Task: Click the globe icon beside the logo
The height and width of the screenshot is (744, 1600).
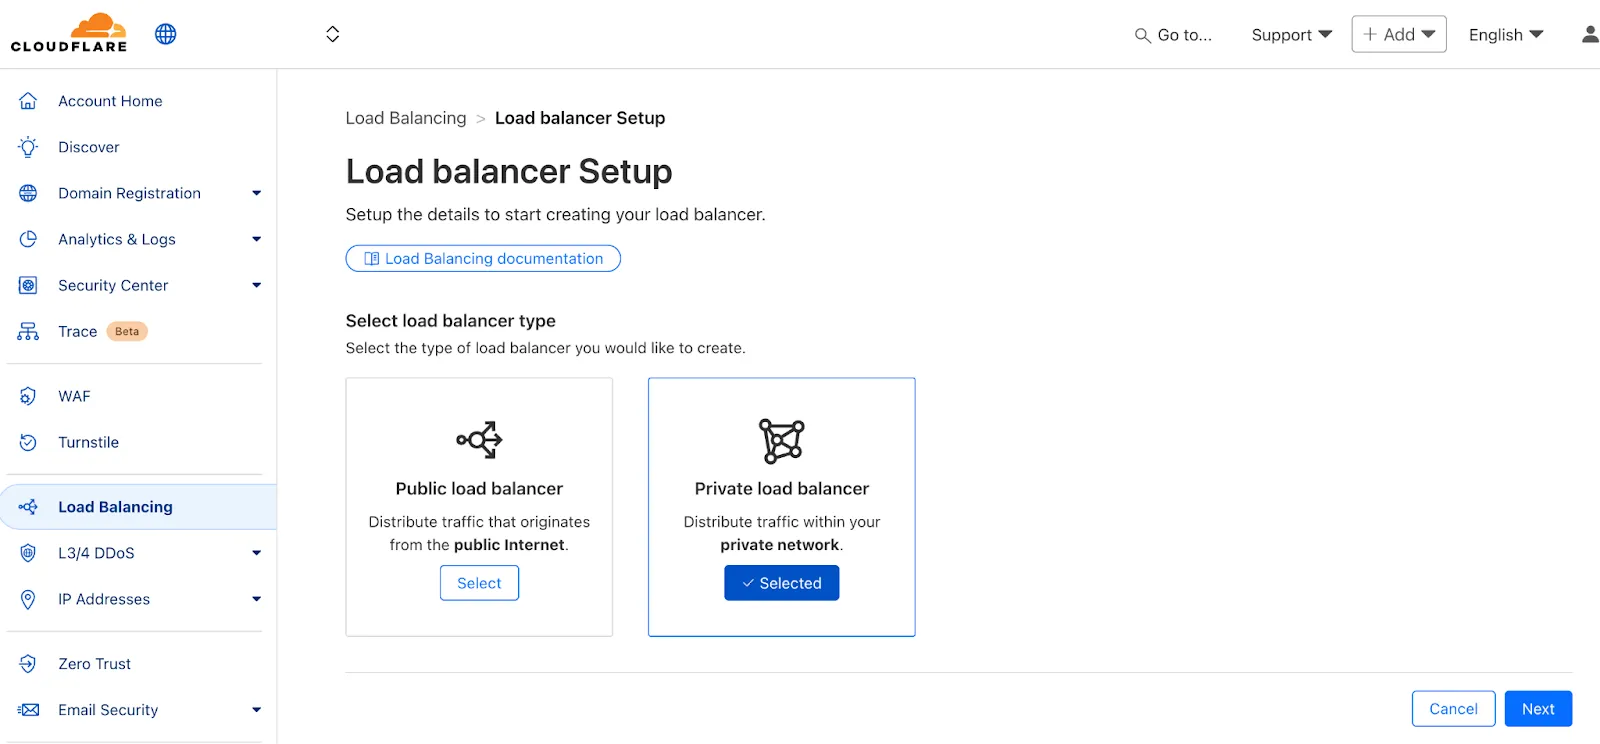Action: 166,34
